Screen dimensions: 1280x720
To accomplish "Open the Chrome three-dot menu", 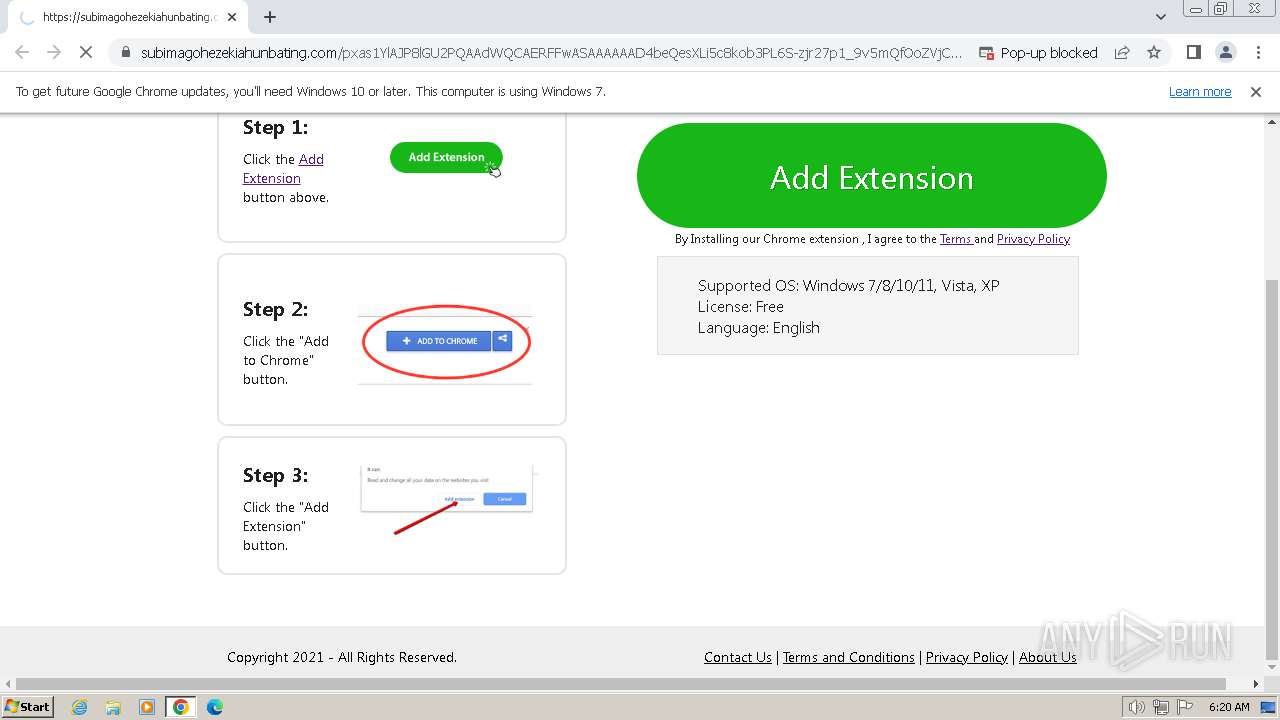I will (x=1258, y=52).
